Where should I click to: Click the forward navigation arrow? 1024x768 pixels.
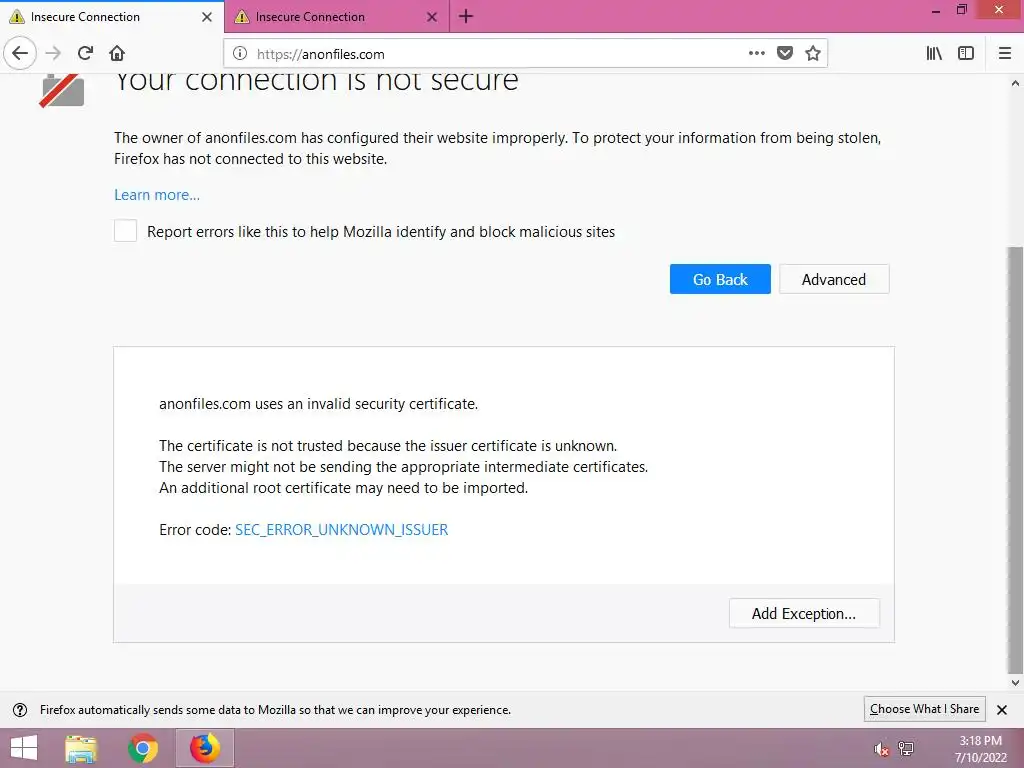[x=53, y=53]
